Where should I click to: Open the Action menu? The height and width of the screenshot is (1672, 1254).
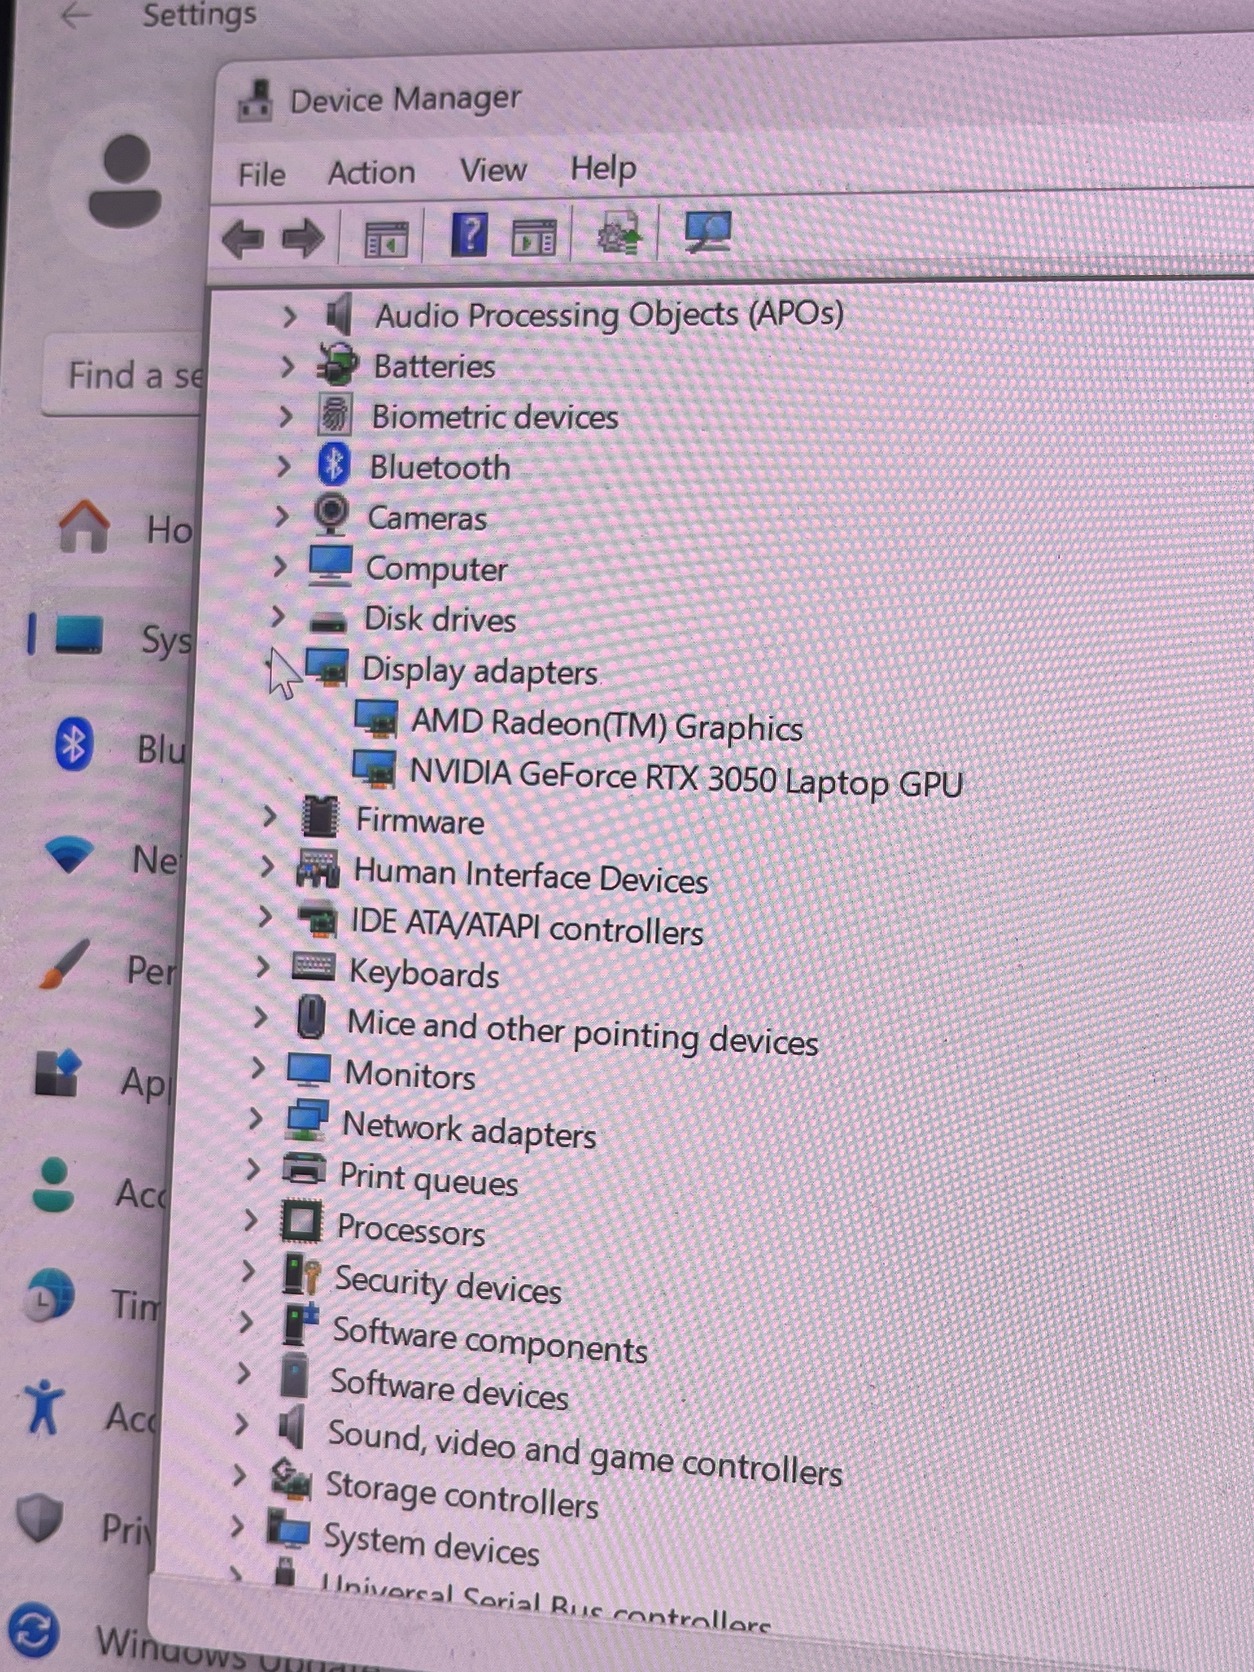coord(371,172)
